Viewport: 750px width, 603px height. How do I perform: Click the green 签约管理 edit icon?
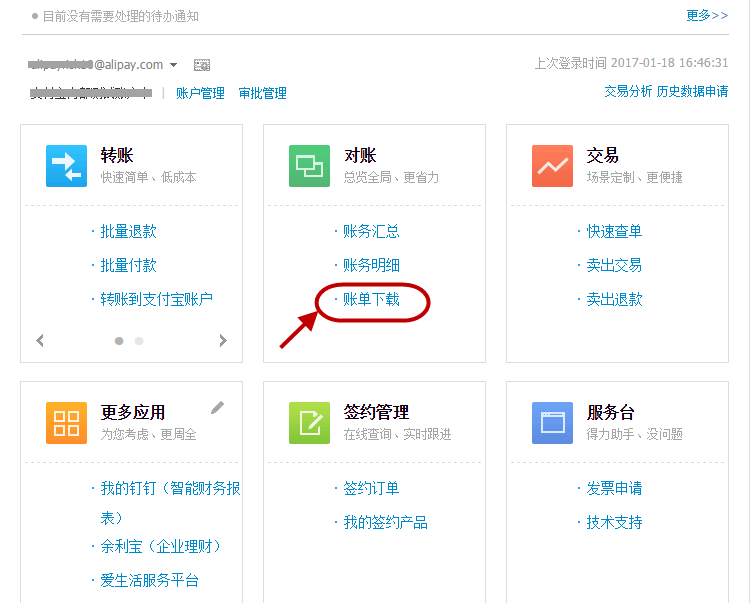click(x=309, y=423)
